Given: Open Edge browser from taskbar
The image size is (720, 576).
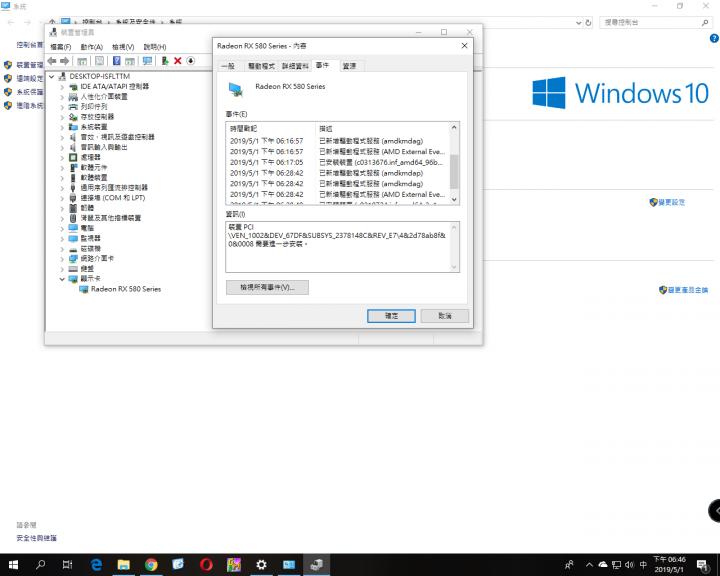Looking at the screenshot, I should (x=96, y=565).
